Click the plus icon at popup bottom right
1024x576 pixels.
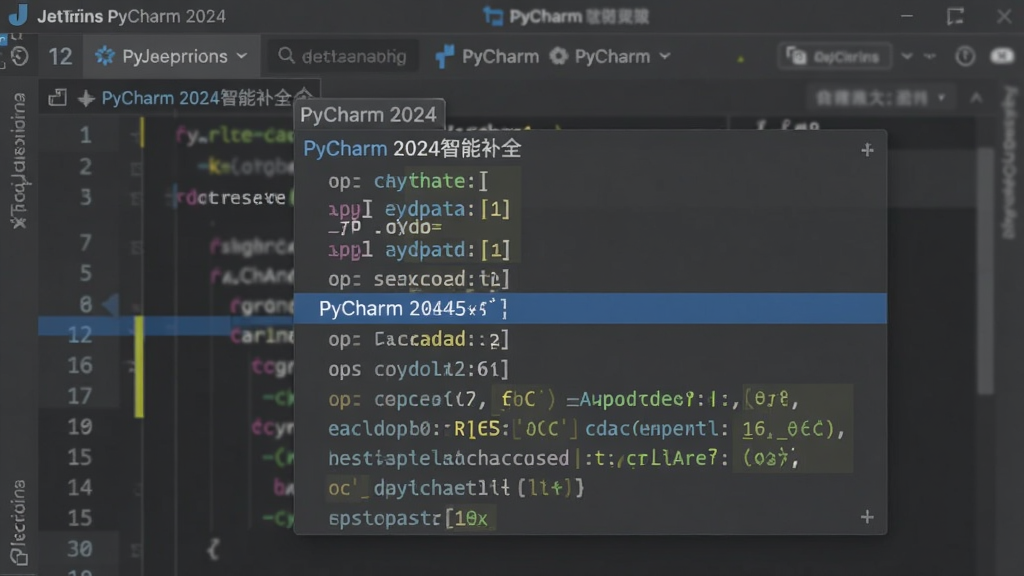867,517
